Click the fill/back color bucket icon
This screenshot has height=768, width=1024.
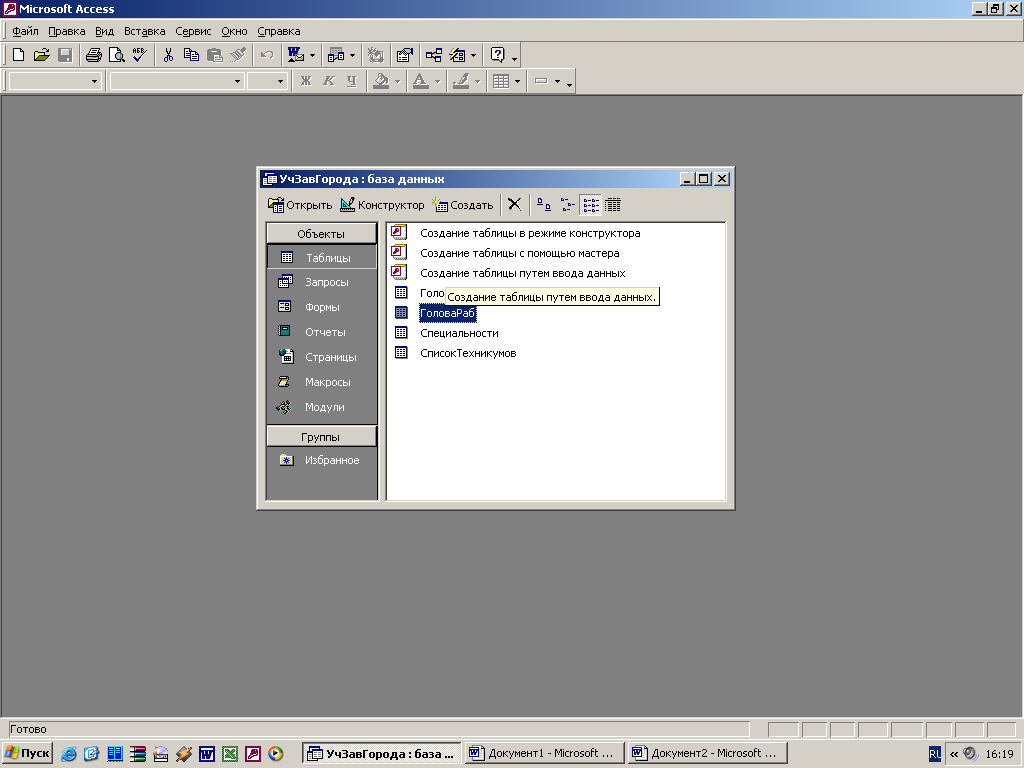[381, 81]
